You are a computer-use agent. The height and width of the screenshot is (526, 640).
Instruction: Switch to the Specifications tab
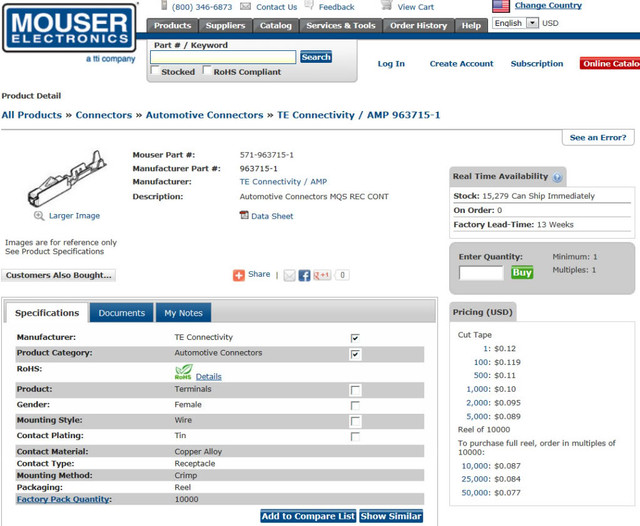47,313
